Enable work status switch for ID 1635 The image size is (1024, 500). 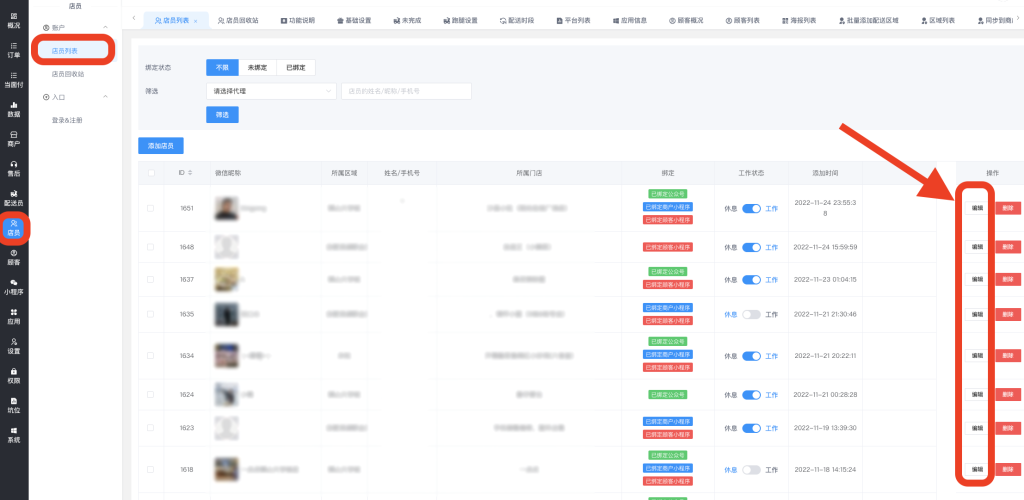751,314
